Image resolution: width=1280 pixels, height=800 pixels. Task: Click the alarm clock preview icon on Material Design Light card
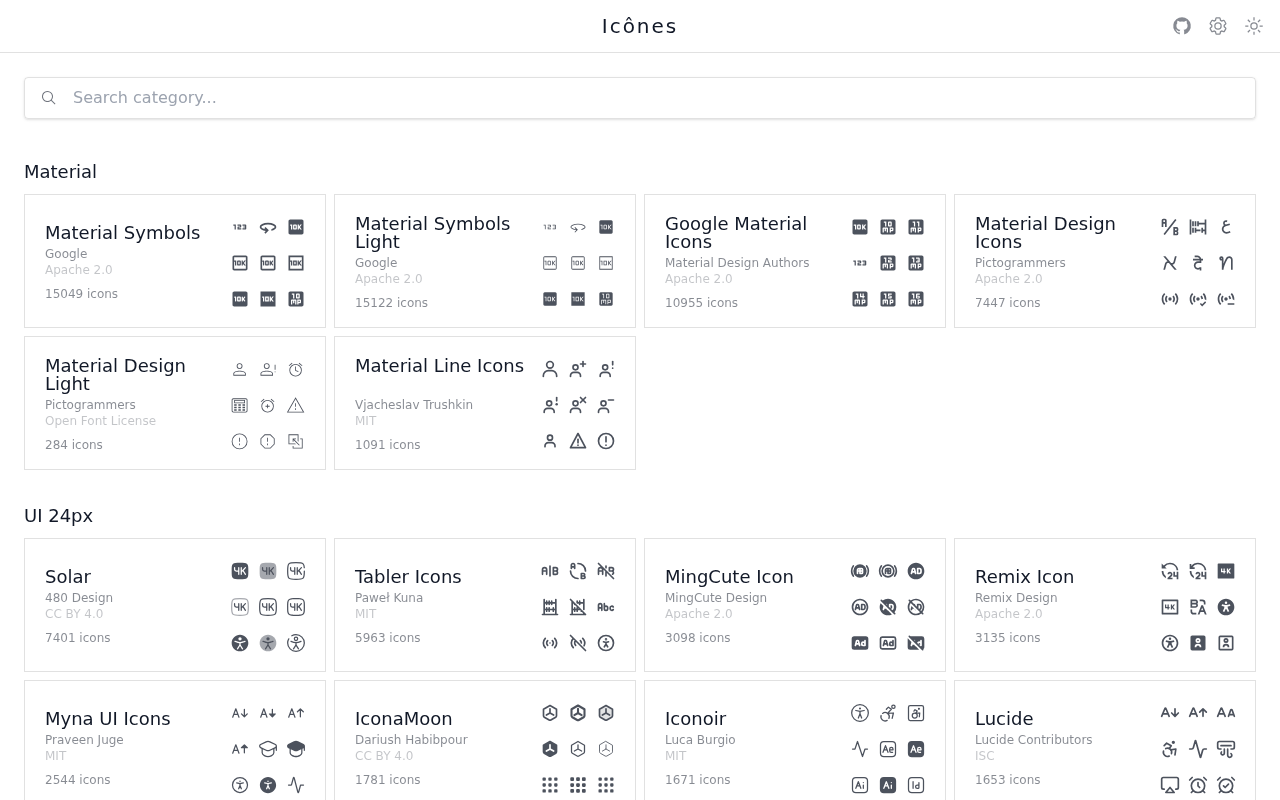[296, 369]
